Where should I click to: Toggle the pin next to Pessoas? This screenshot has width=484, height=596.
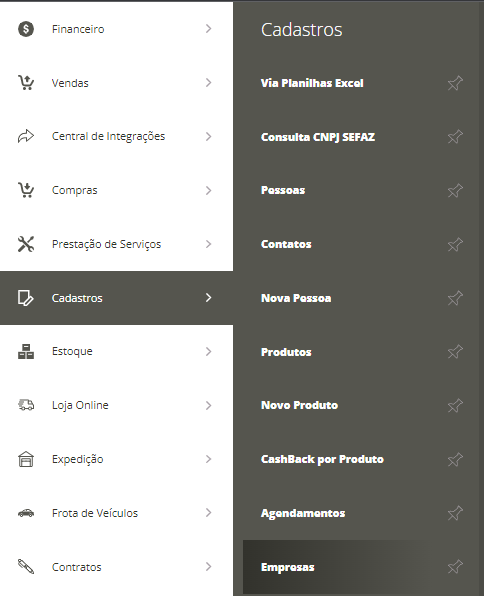point(455,190)
